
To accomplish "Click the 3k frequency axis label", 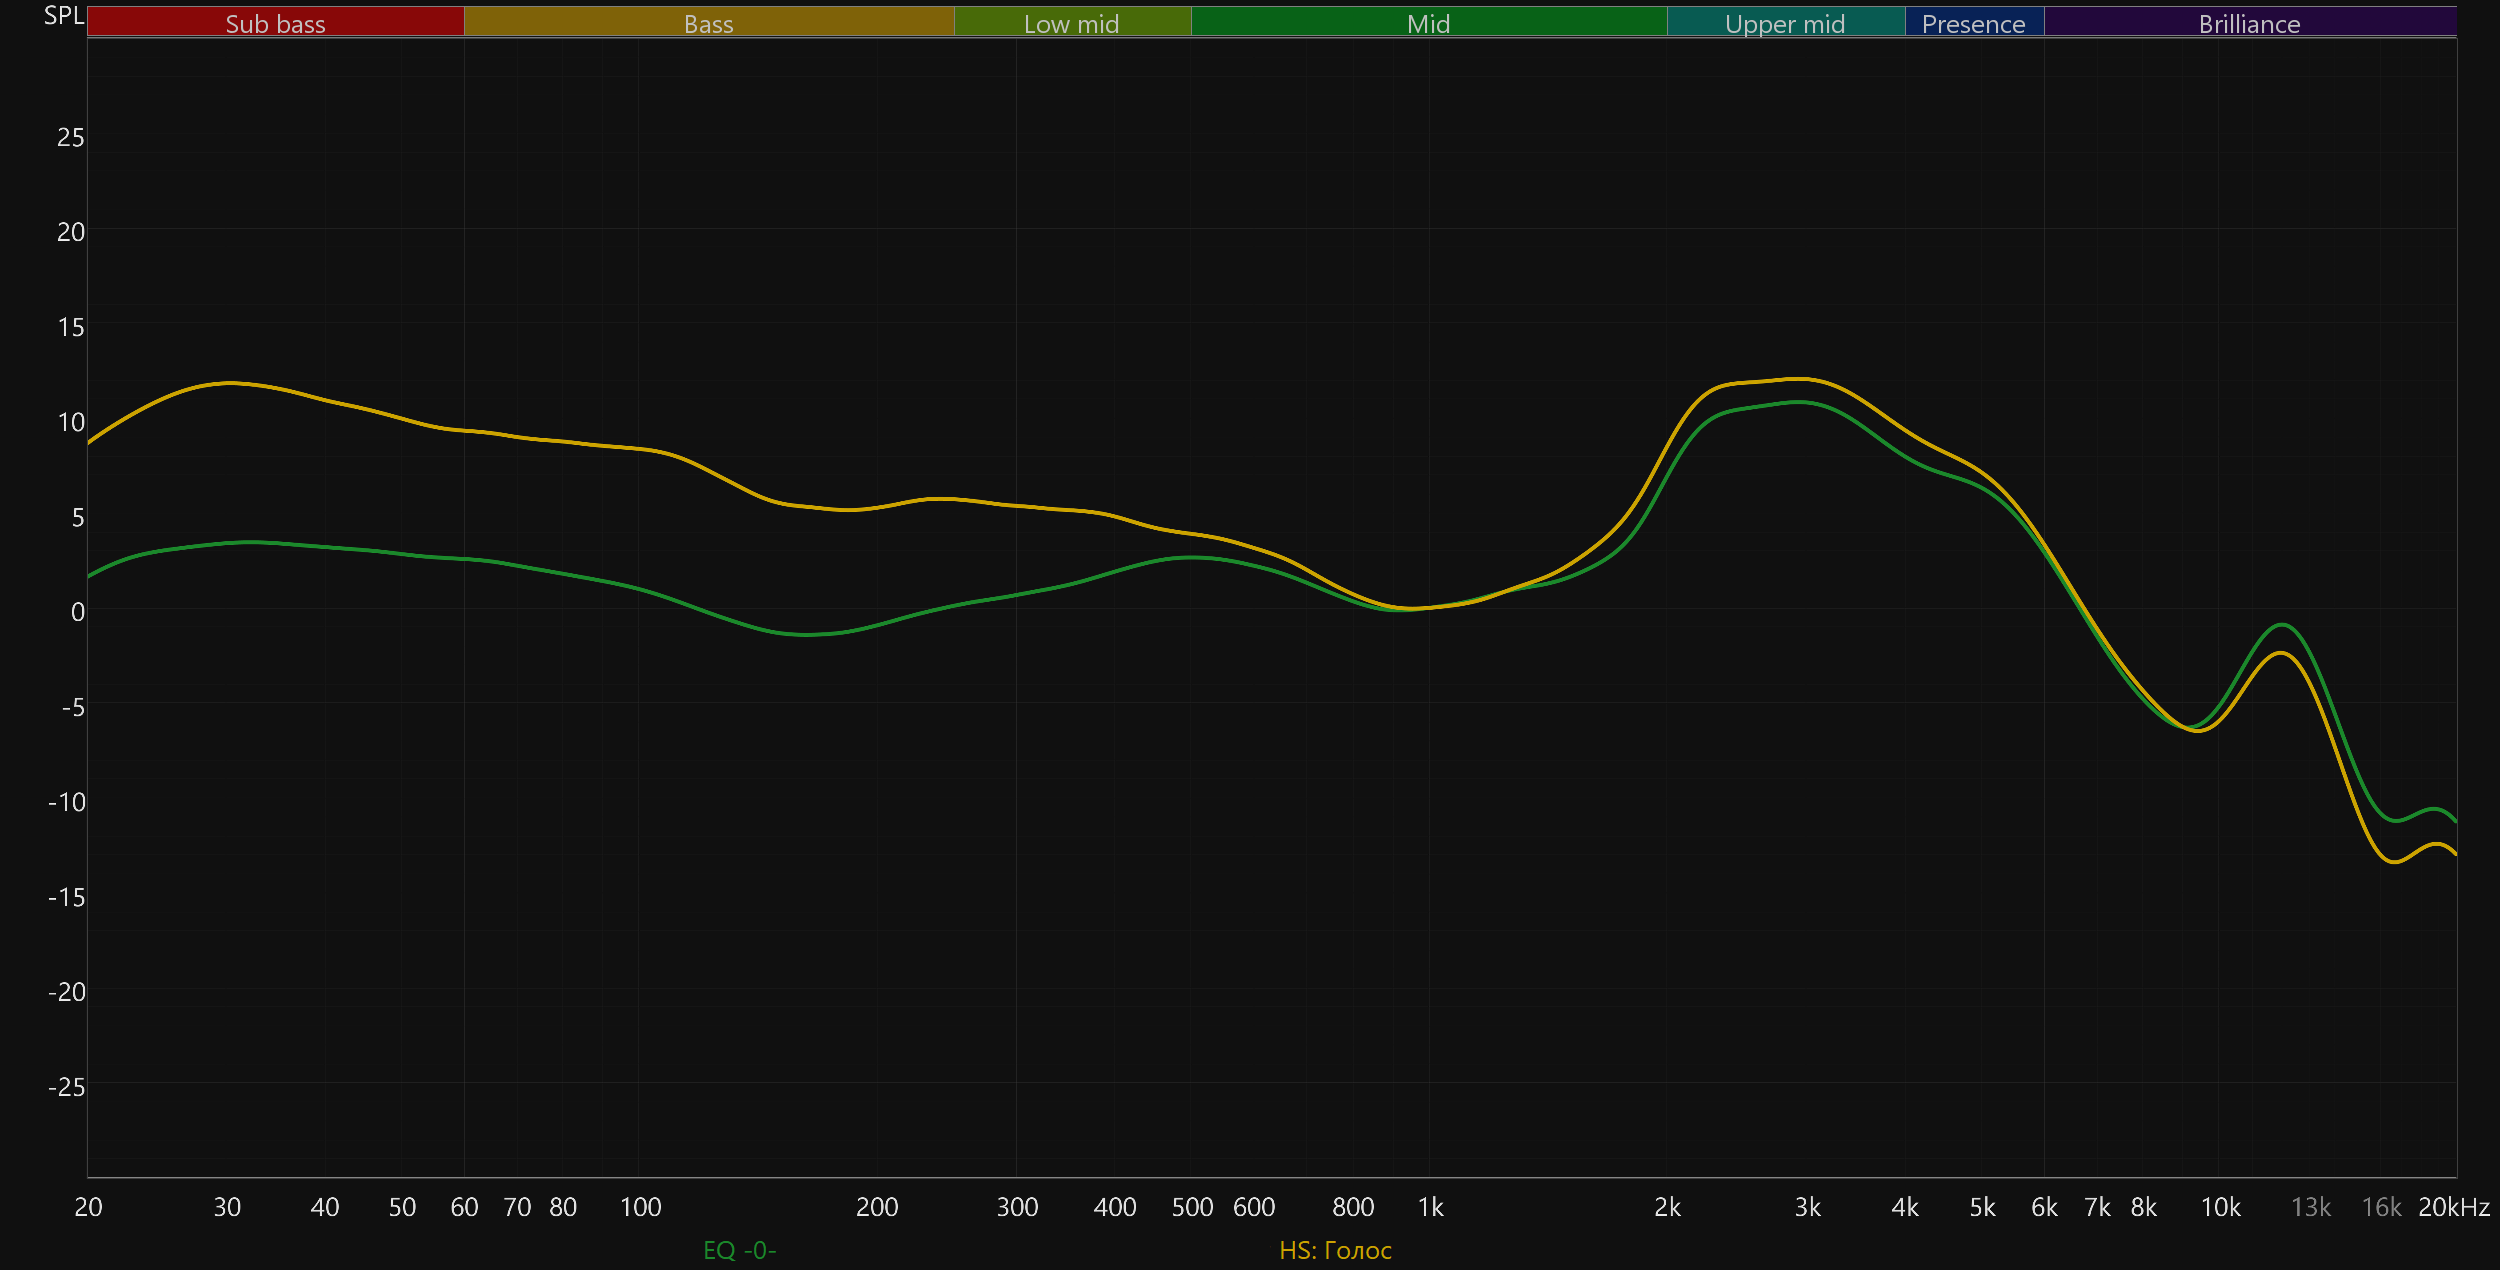I will point(1807,1207).
